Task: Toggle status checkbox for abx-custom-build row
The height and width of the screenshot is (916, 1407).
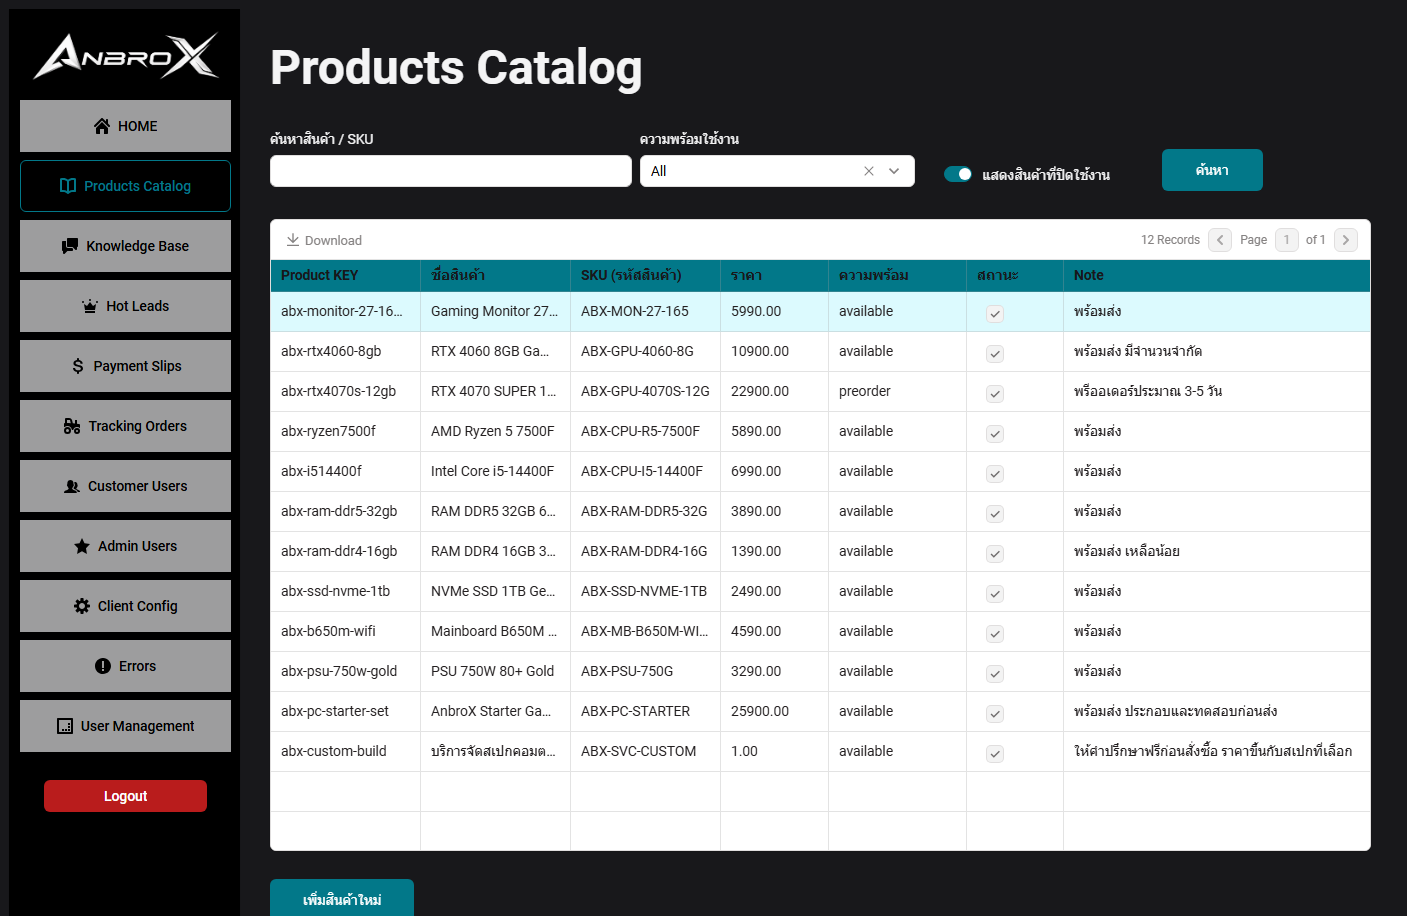Action: click(995, 753)
